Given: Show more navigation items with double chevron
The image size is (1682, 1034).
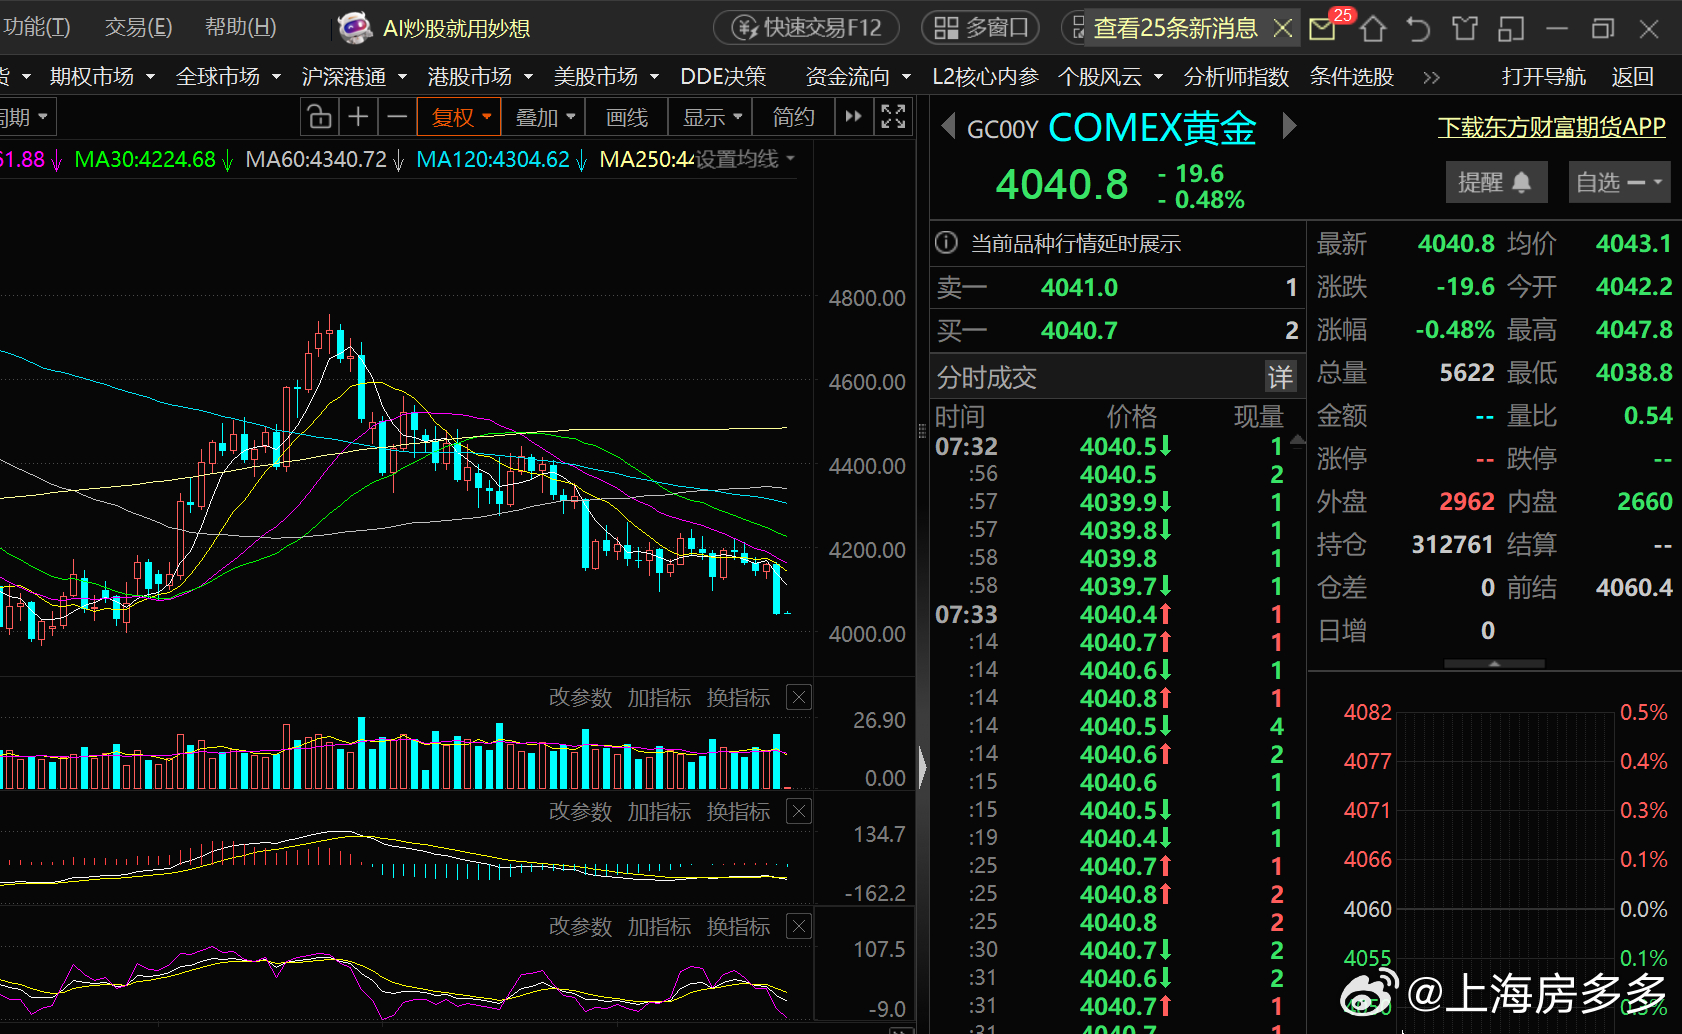Looking at the screenshot, I should tap(1431, 77).
